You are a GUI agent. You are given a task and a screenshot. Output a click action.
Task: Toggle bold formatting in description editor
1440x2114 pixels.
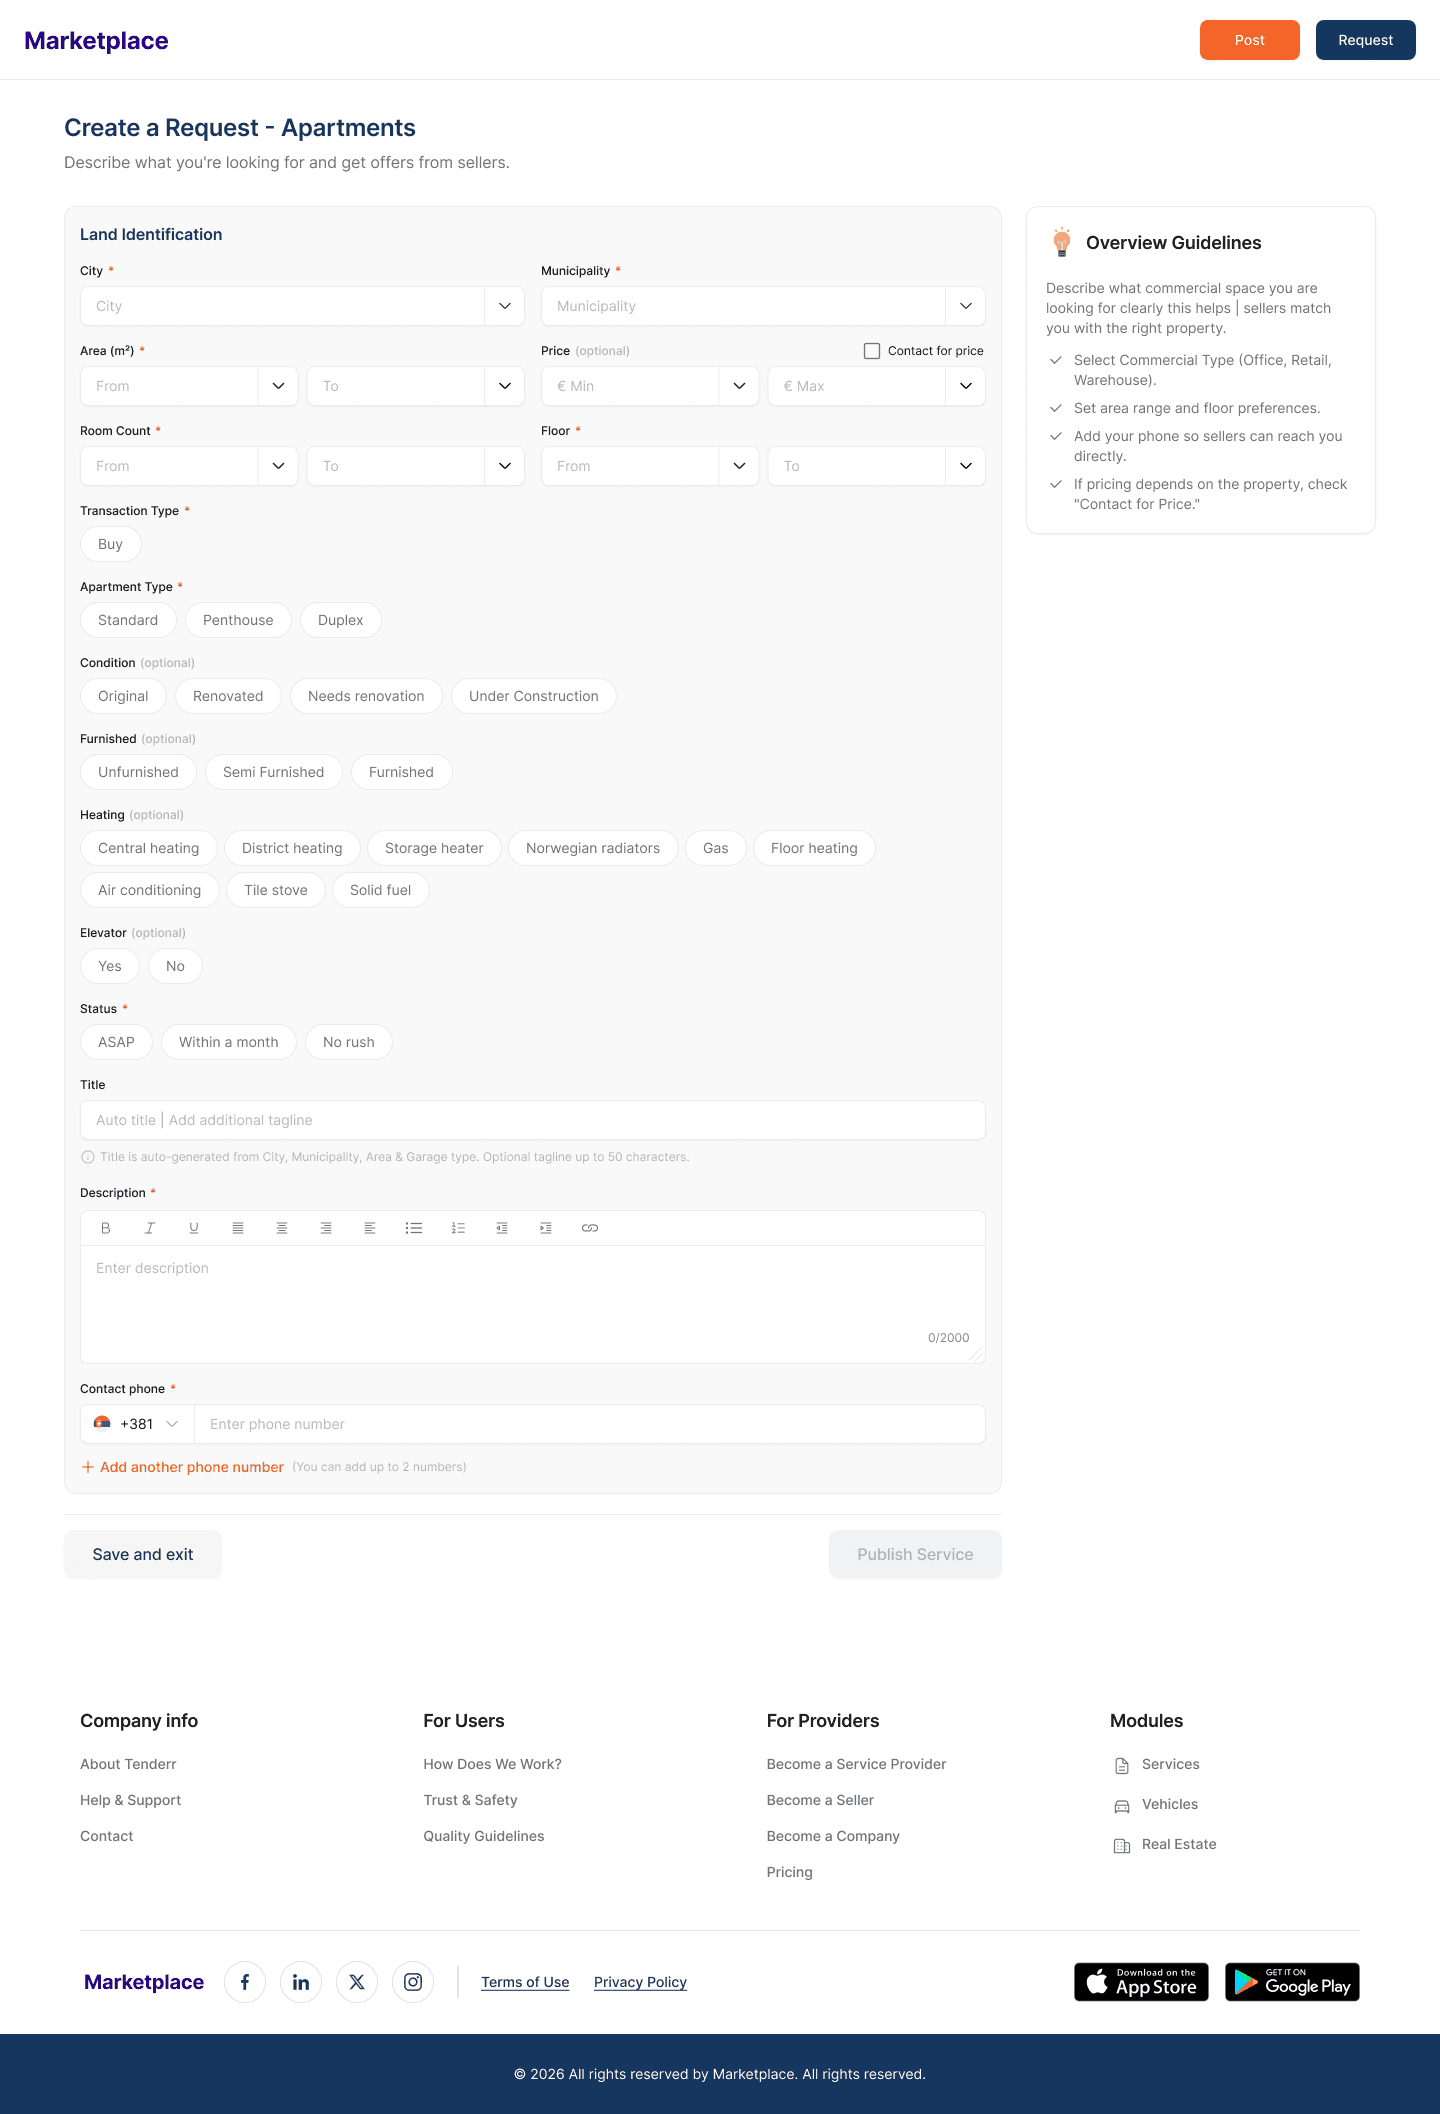coord(106,1228)
